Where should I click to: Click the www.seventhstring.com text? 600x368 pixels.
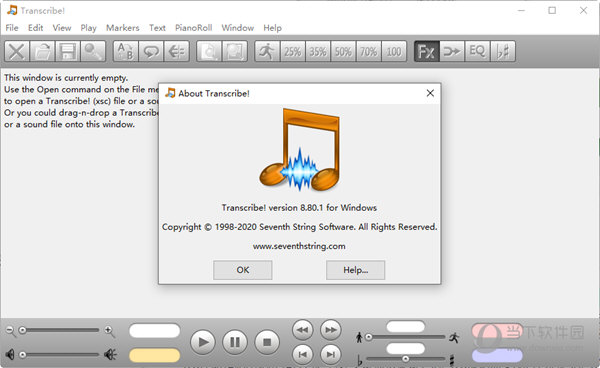299,246
